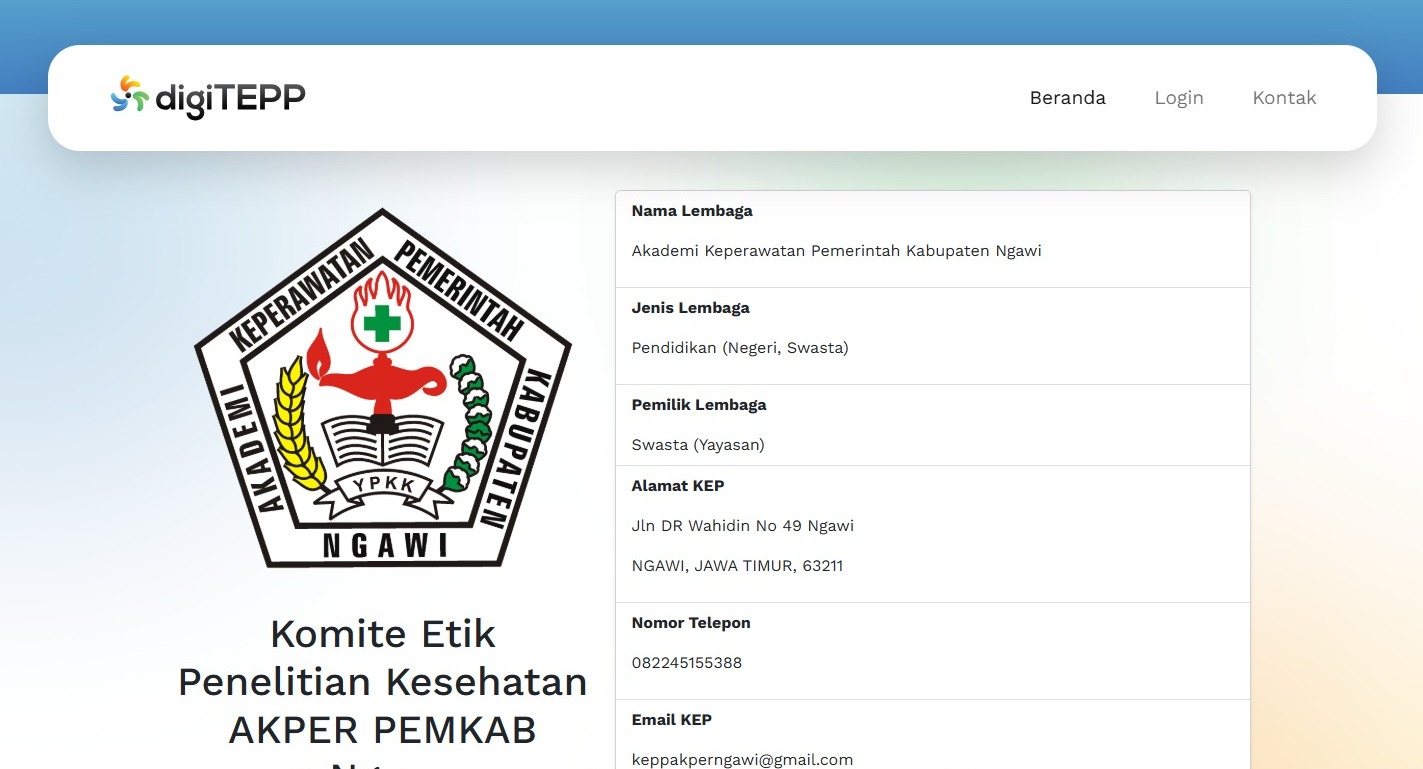Select the Nama Lembaga label

pyautogui.click(x=692, y=211)
